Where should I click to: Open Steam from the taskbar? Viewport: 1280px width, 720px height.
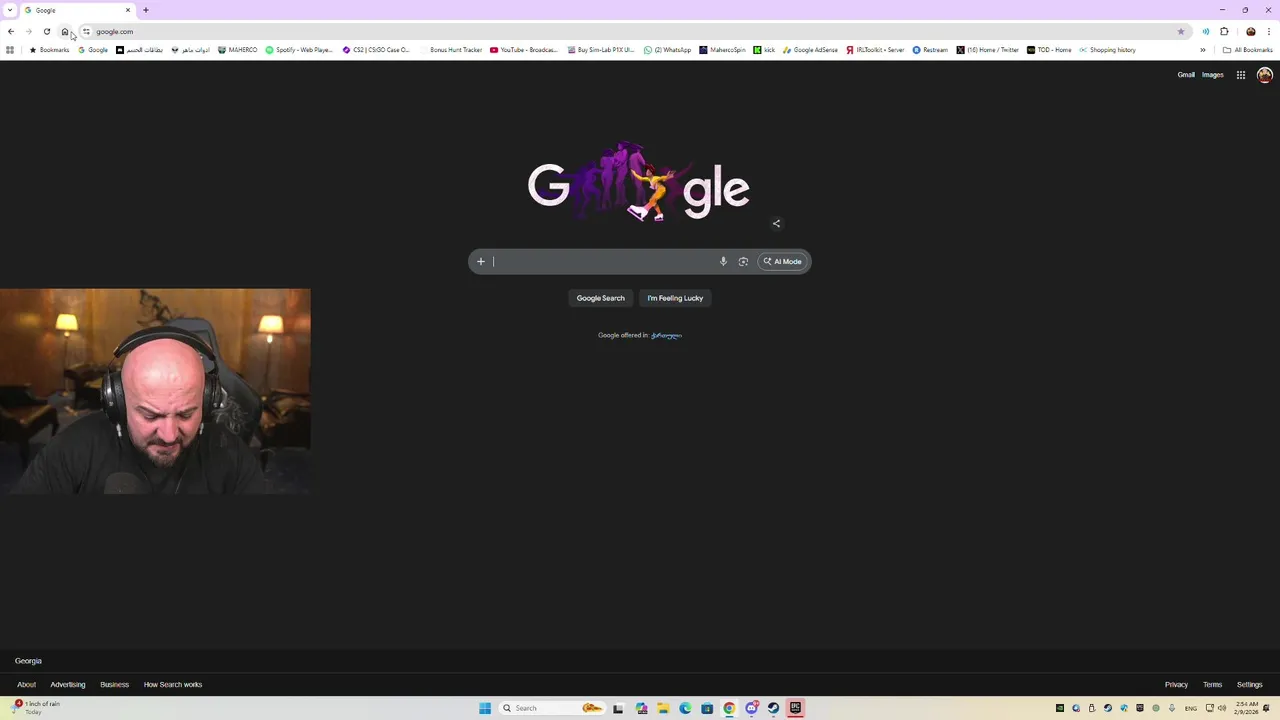click(x=773, y=708)
